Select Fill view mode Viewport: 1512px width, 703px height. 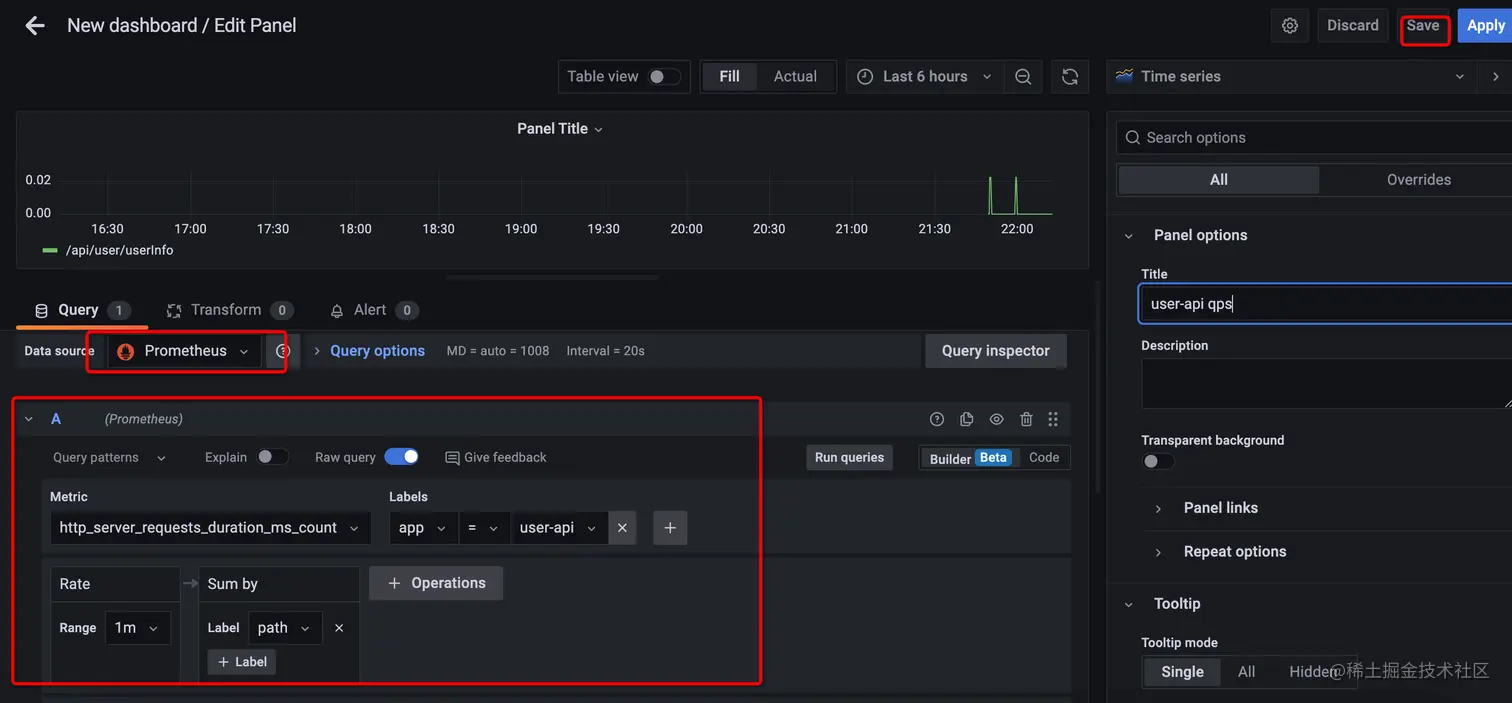point(730,77)
